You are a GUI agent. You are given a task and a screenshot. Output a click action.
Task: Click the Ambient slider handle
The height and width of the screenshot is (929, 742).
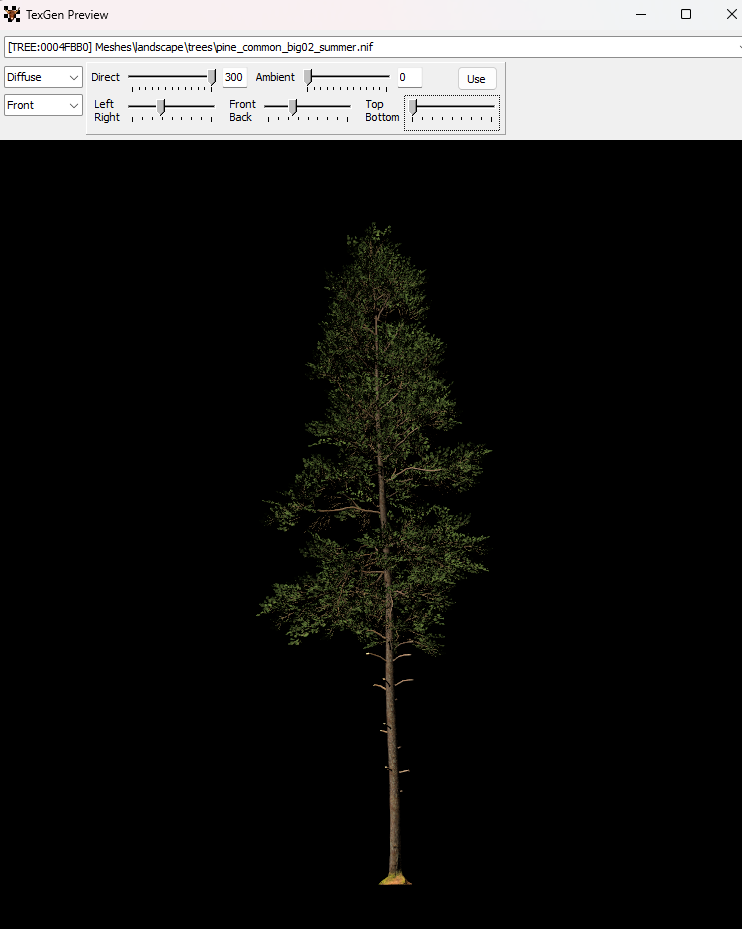click(309, 77)
